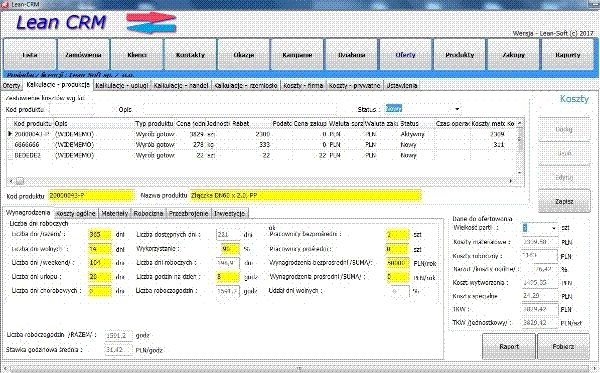Image resolution: width=600 pixels, height=373 pixels.
Task: Switch to the Robocizna sub-tab
Action: 148,213
